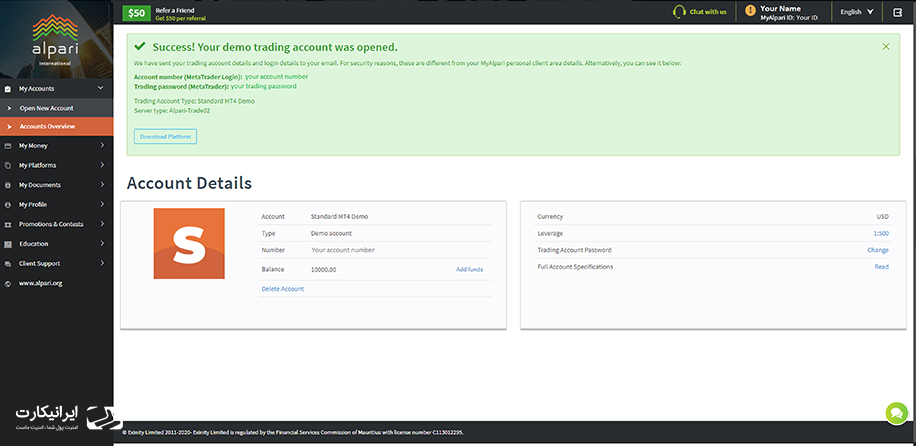Open the English language dropdown
Image resolution: width=916 pixels, height=446 pixels.
click(857, 12)
